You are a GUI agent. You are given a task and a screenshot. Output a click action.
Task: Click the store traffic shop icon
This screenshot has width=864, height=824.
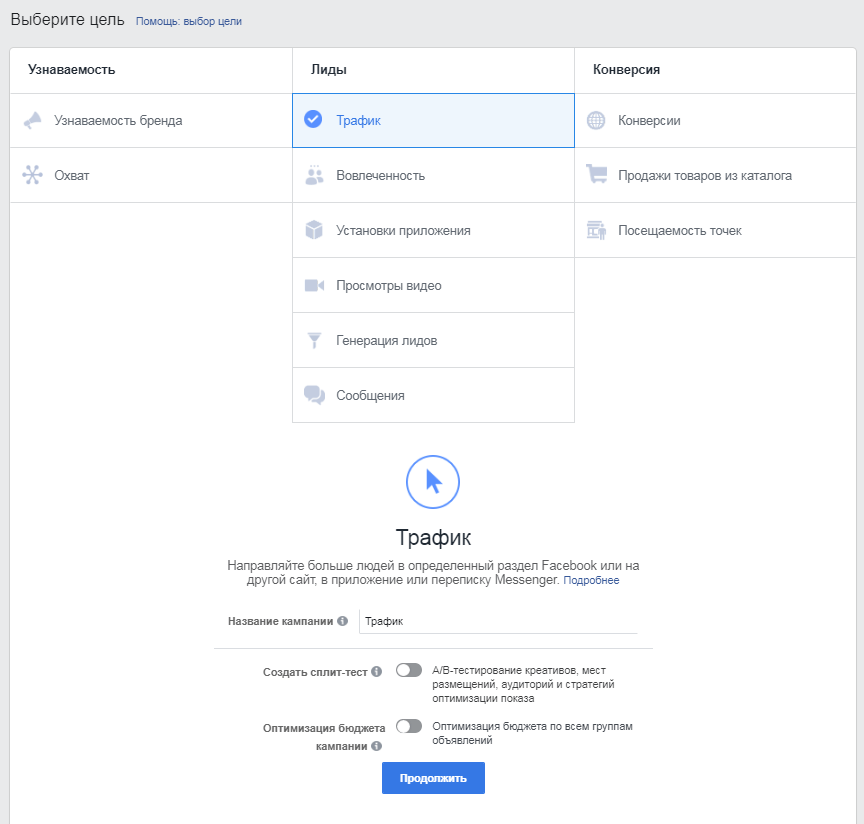point(596,230)
